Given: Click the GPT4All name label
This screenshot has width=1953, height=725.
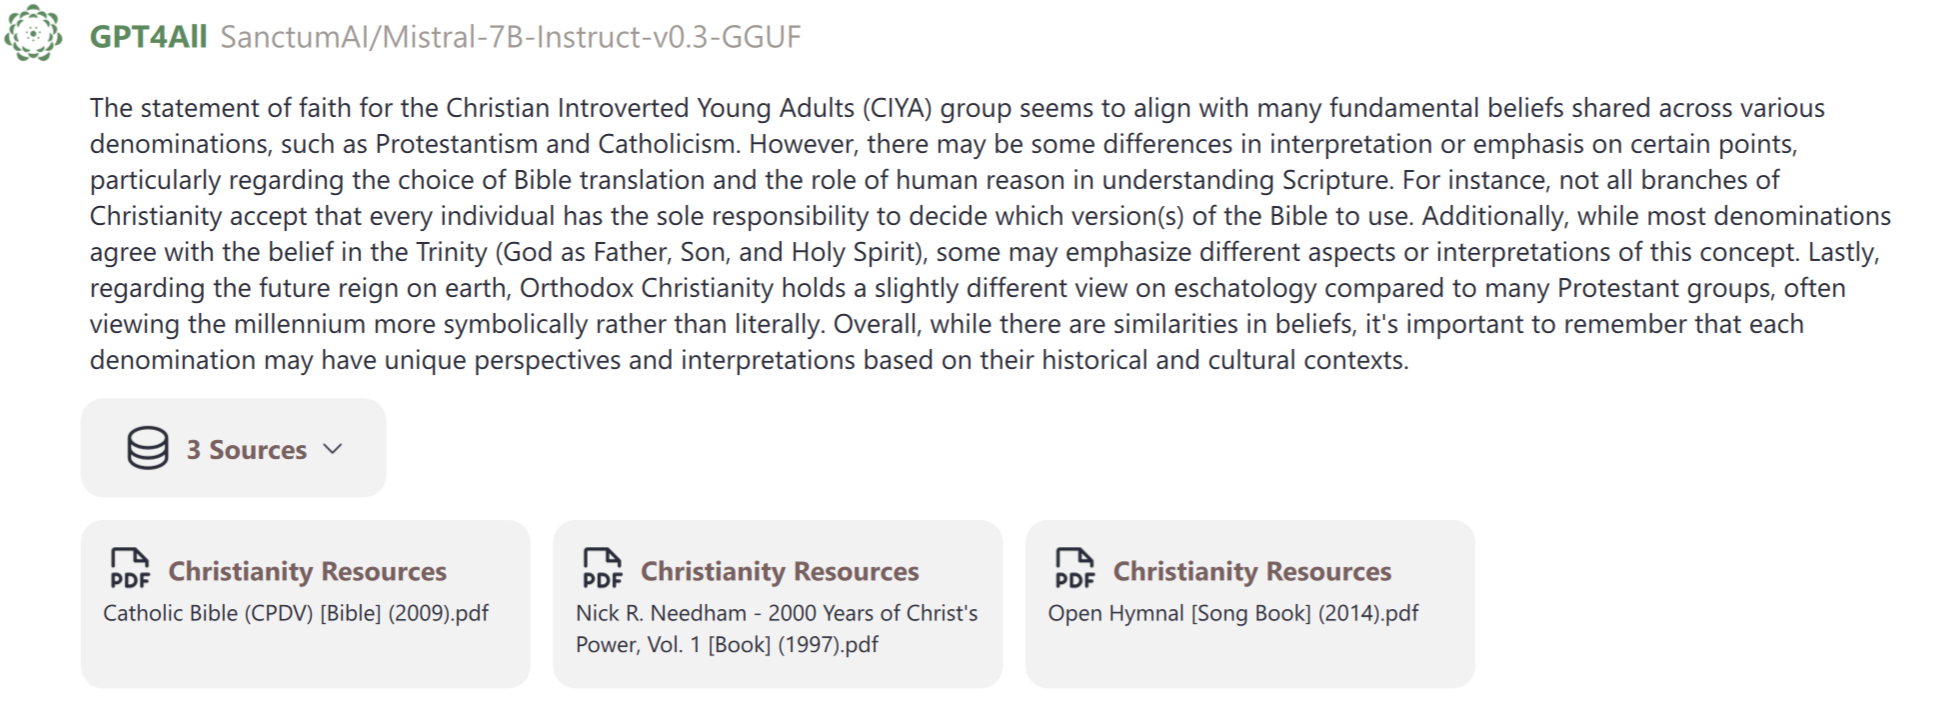Looking at the screenshot, I should point(148,37).
